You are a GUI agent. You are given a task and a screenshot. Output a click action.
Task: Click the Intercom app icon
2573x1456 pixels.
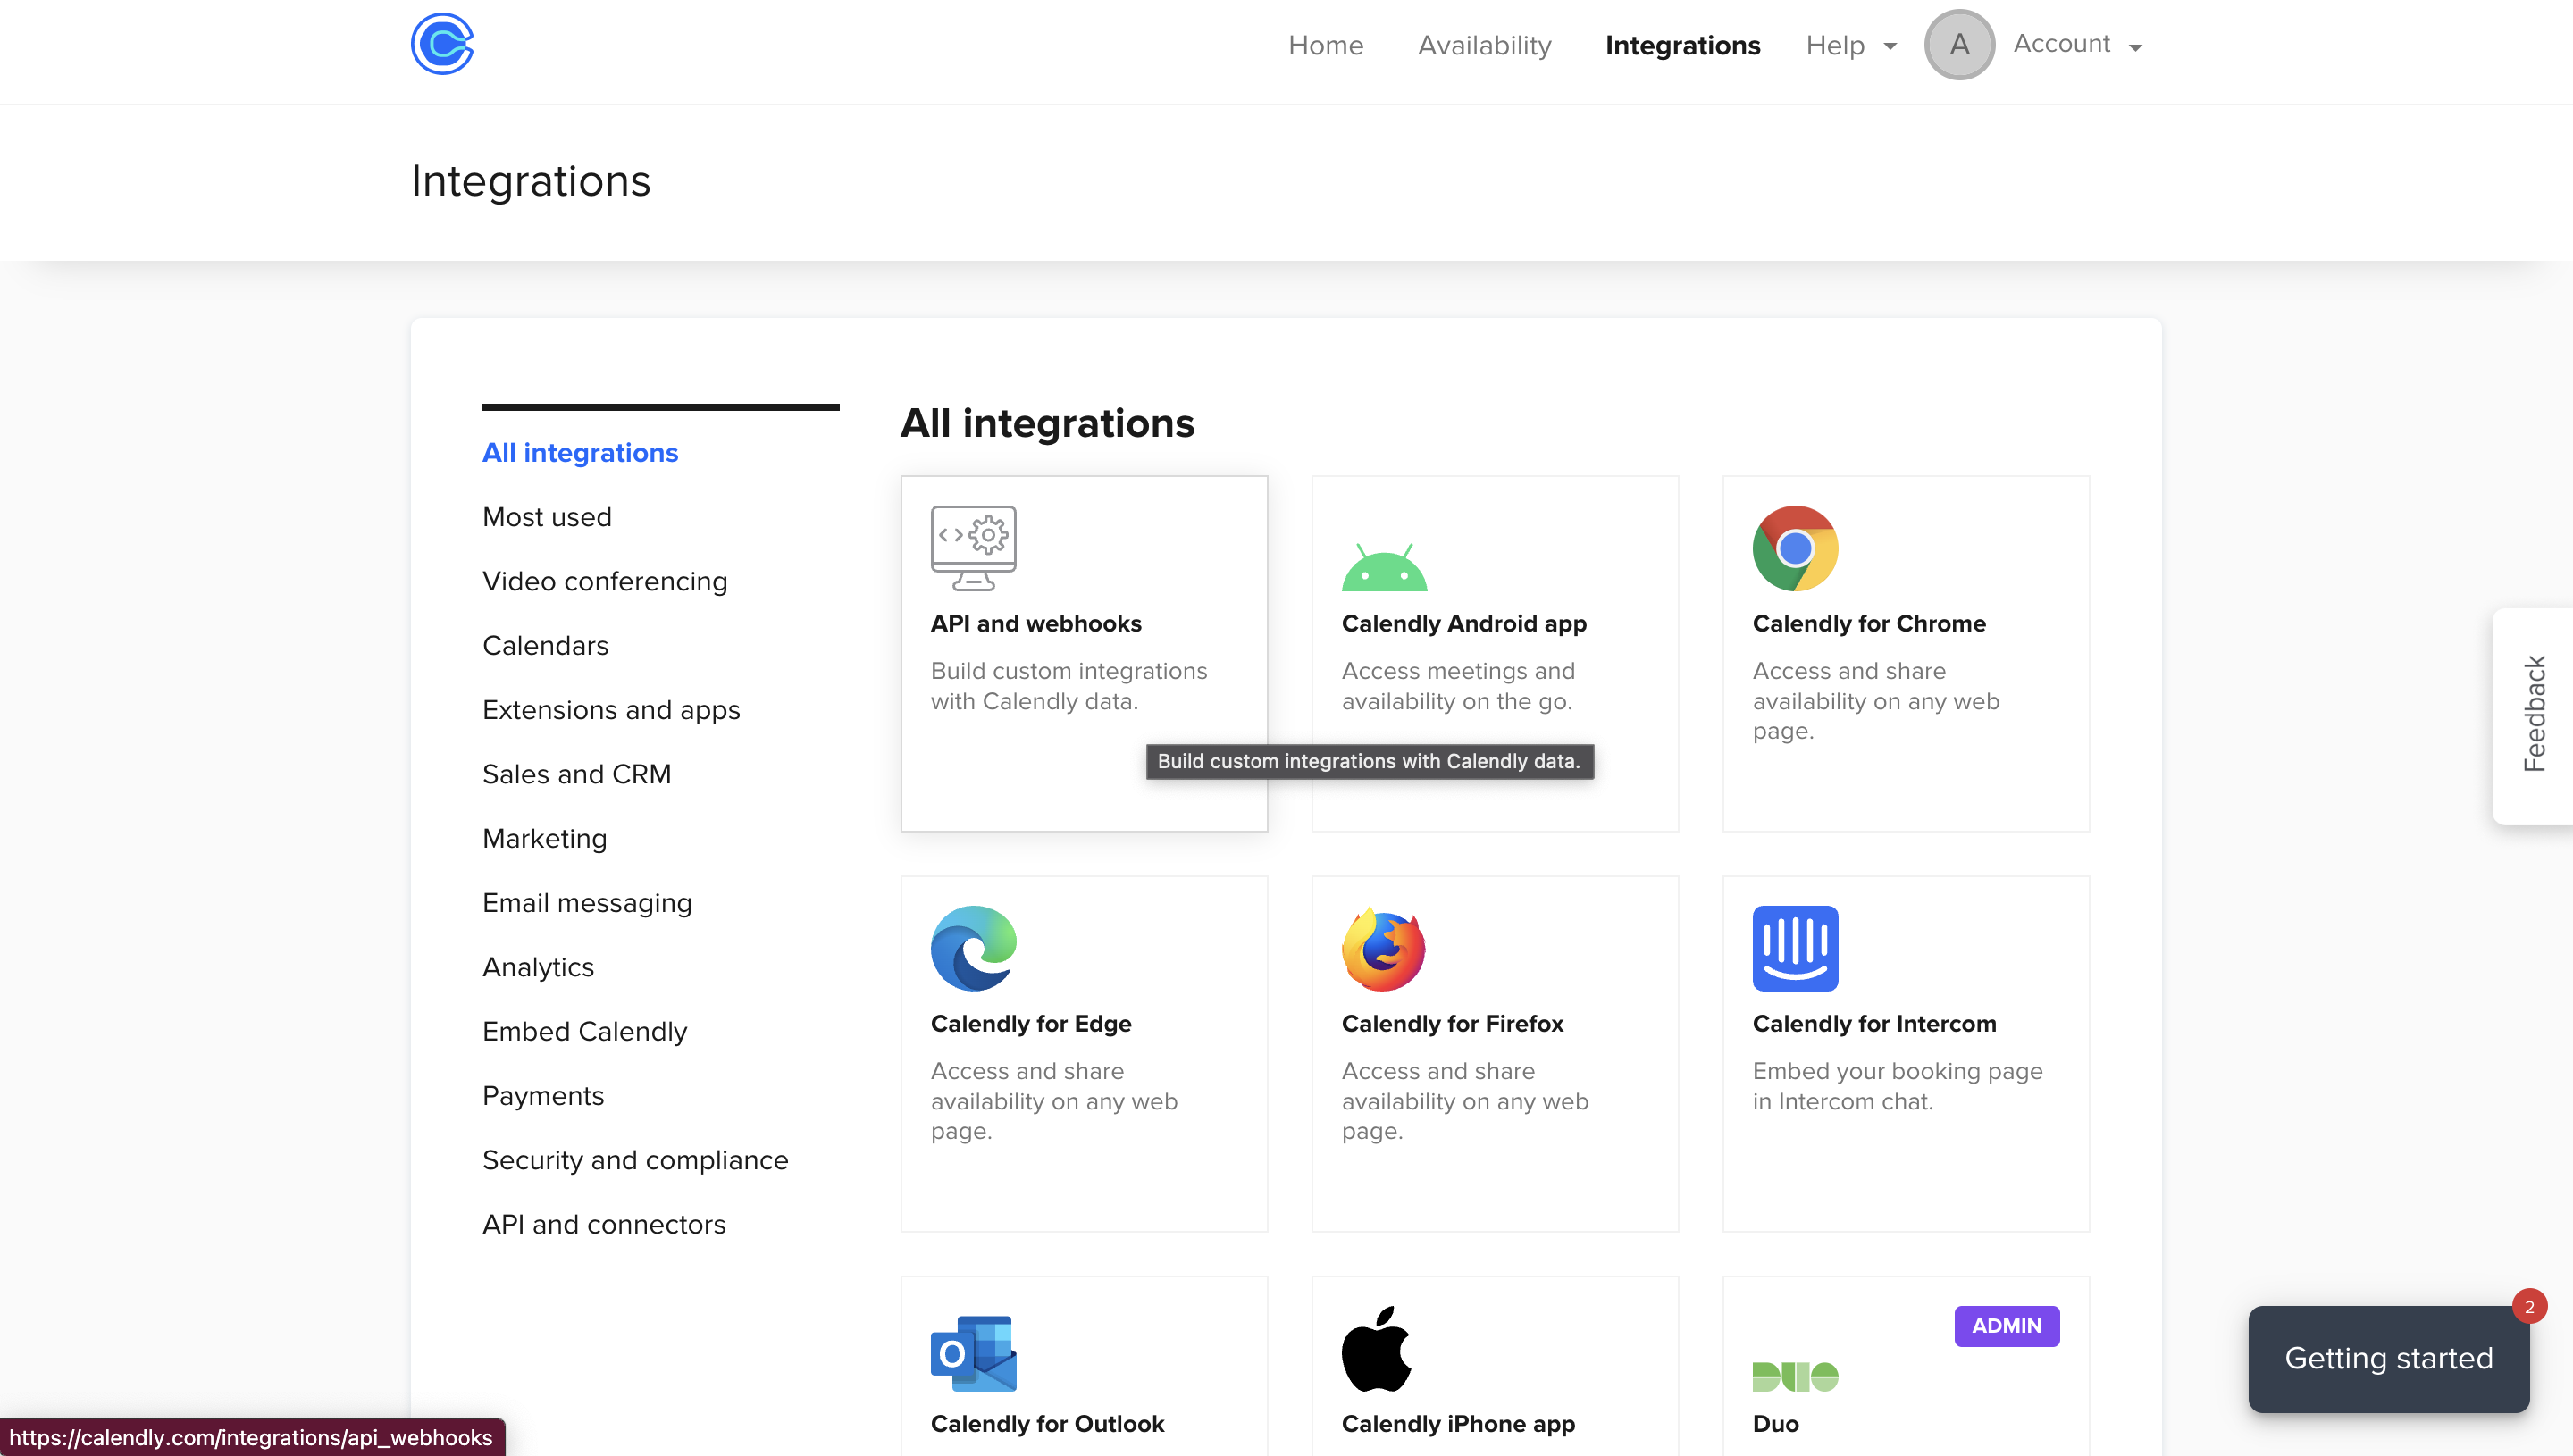point(1794,948)
